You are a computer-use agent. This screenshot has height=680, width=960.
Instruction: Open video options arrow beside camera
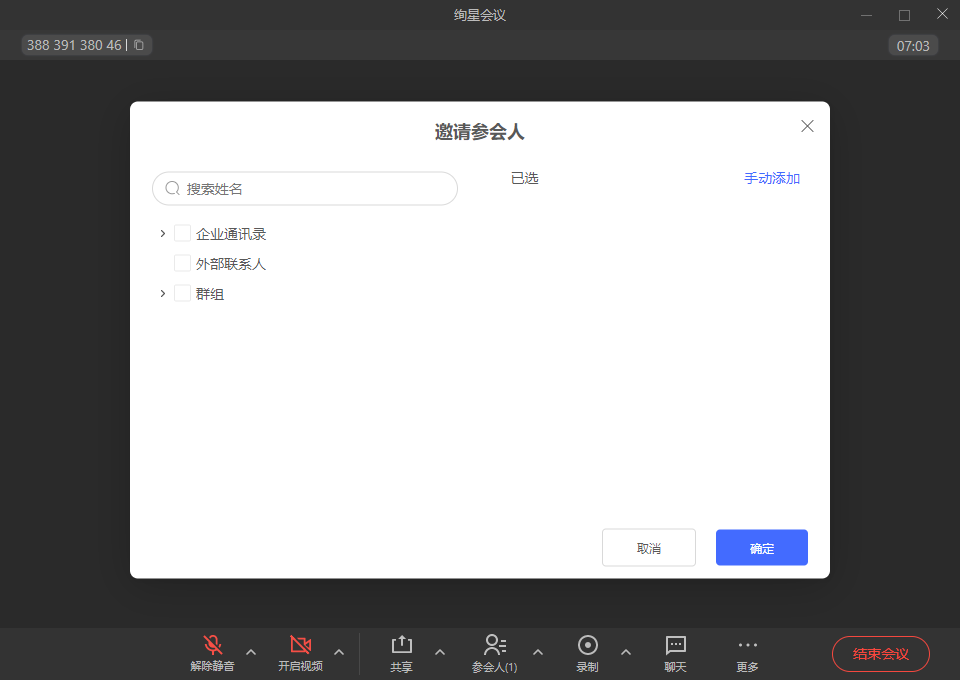coord(339,652)
